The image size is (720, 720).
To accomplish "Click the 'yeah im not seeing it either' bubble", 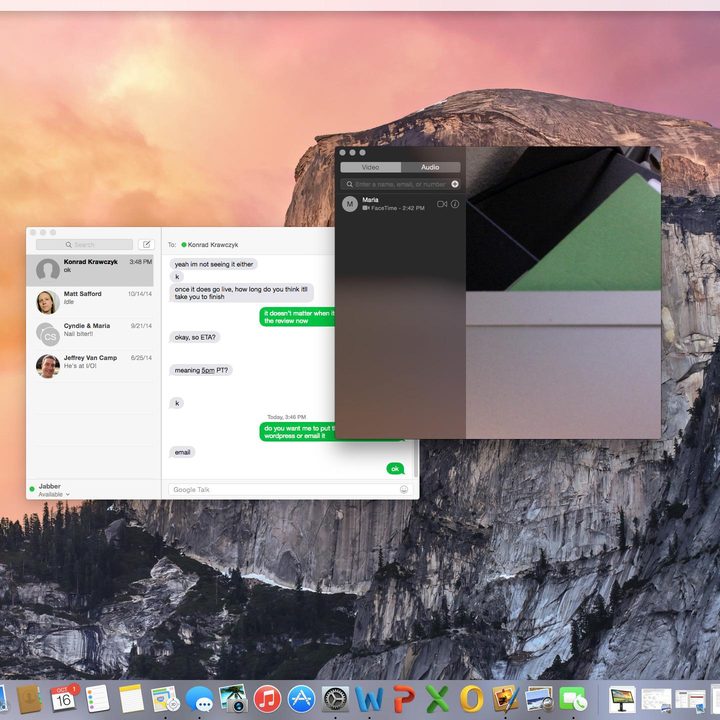I will [x=214, y=264].
